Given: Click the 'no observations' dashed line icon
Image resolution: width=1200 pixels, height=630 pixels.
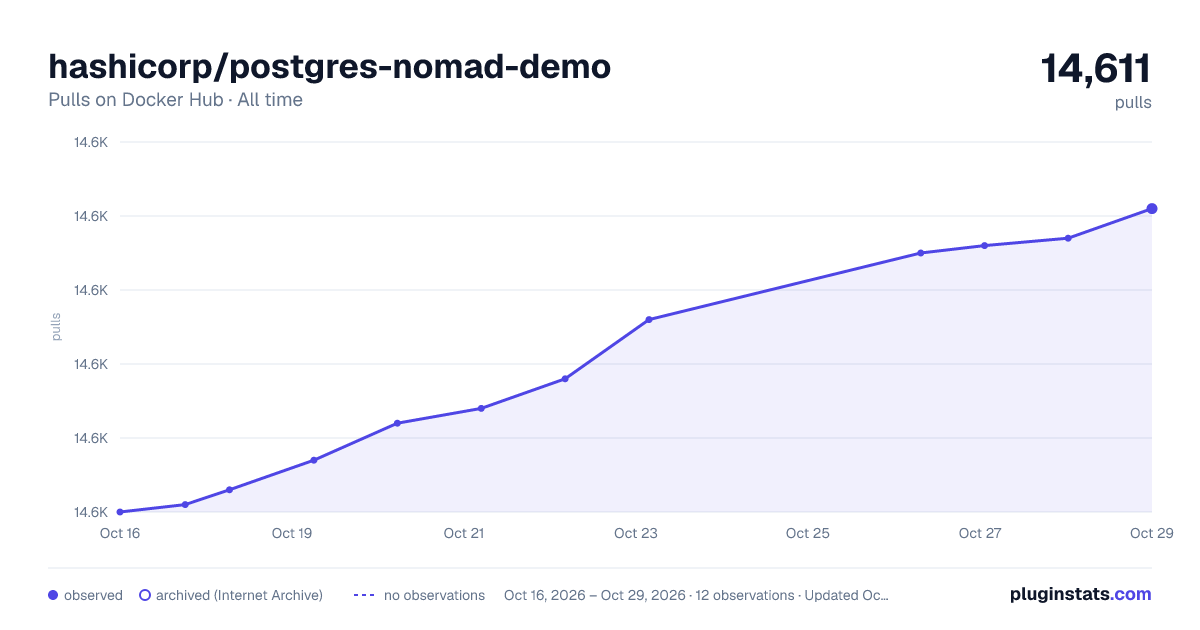Looking at the screenshot, I should pos(364,595).
